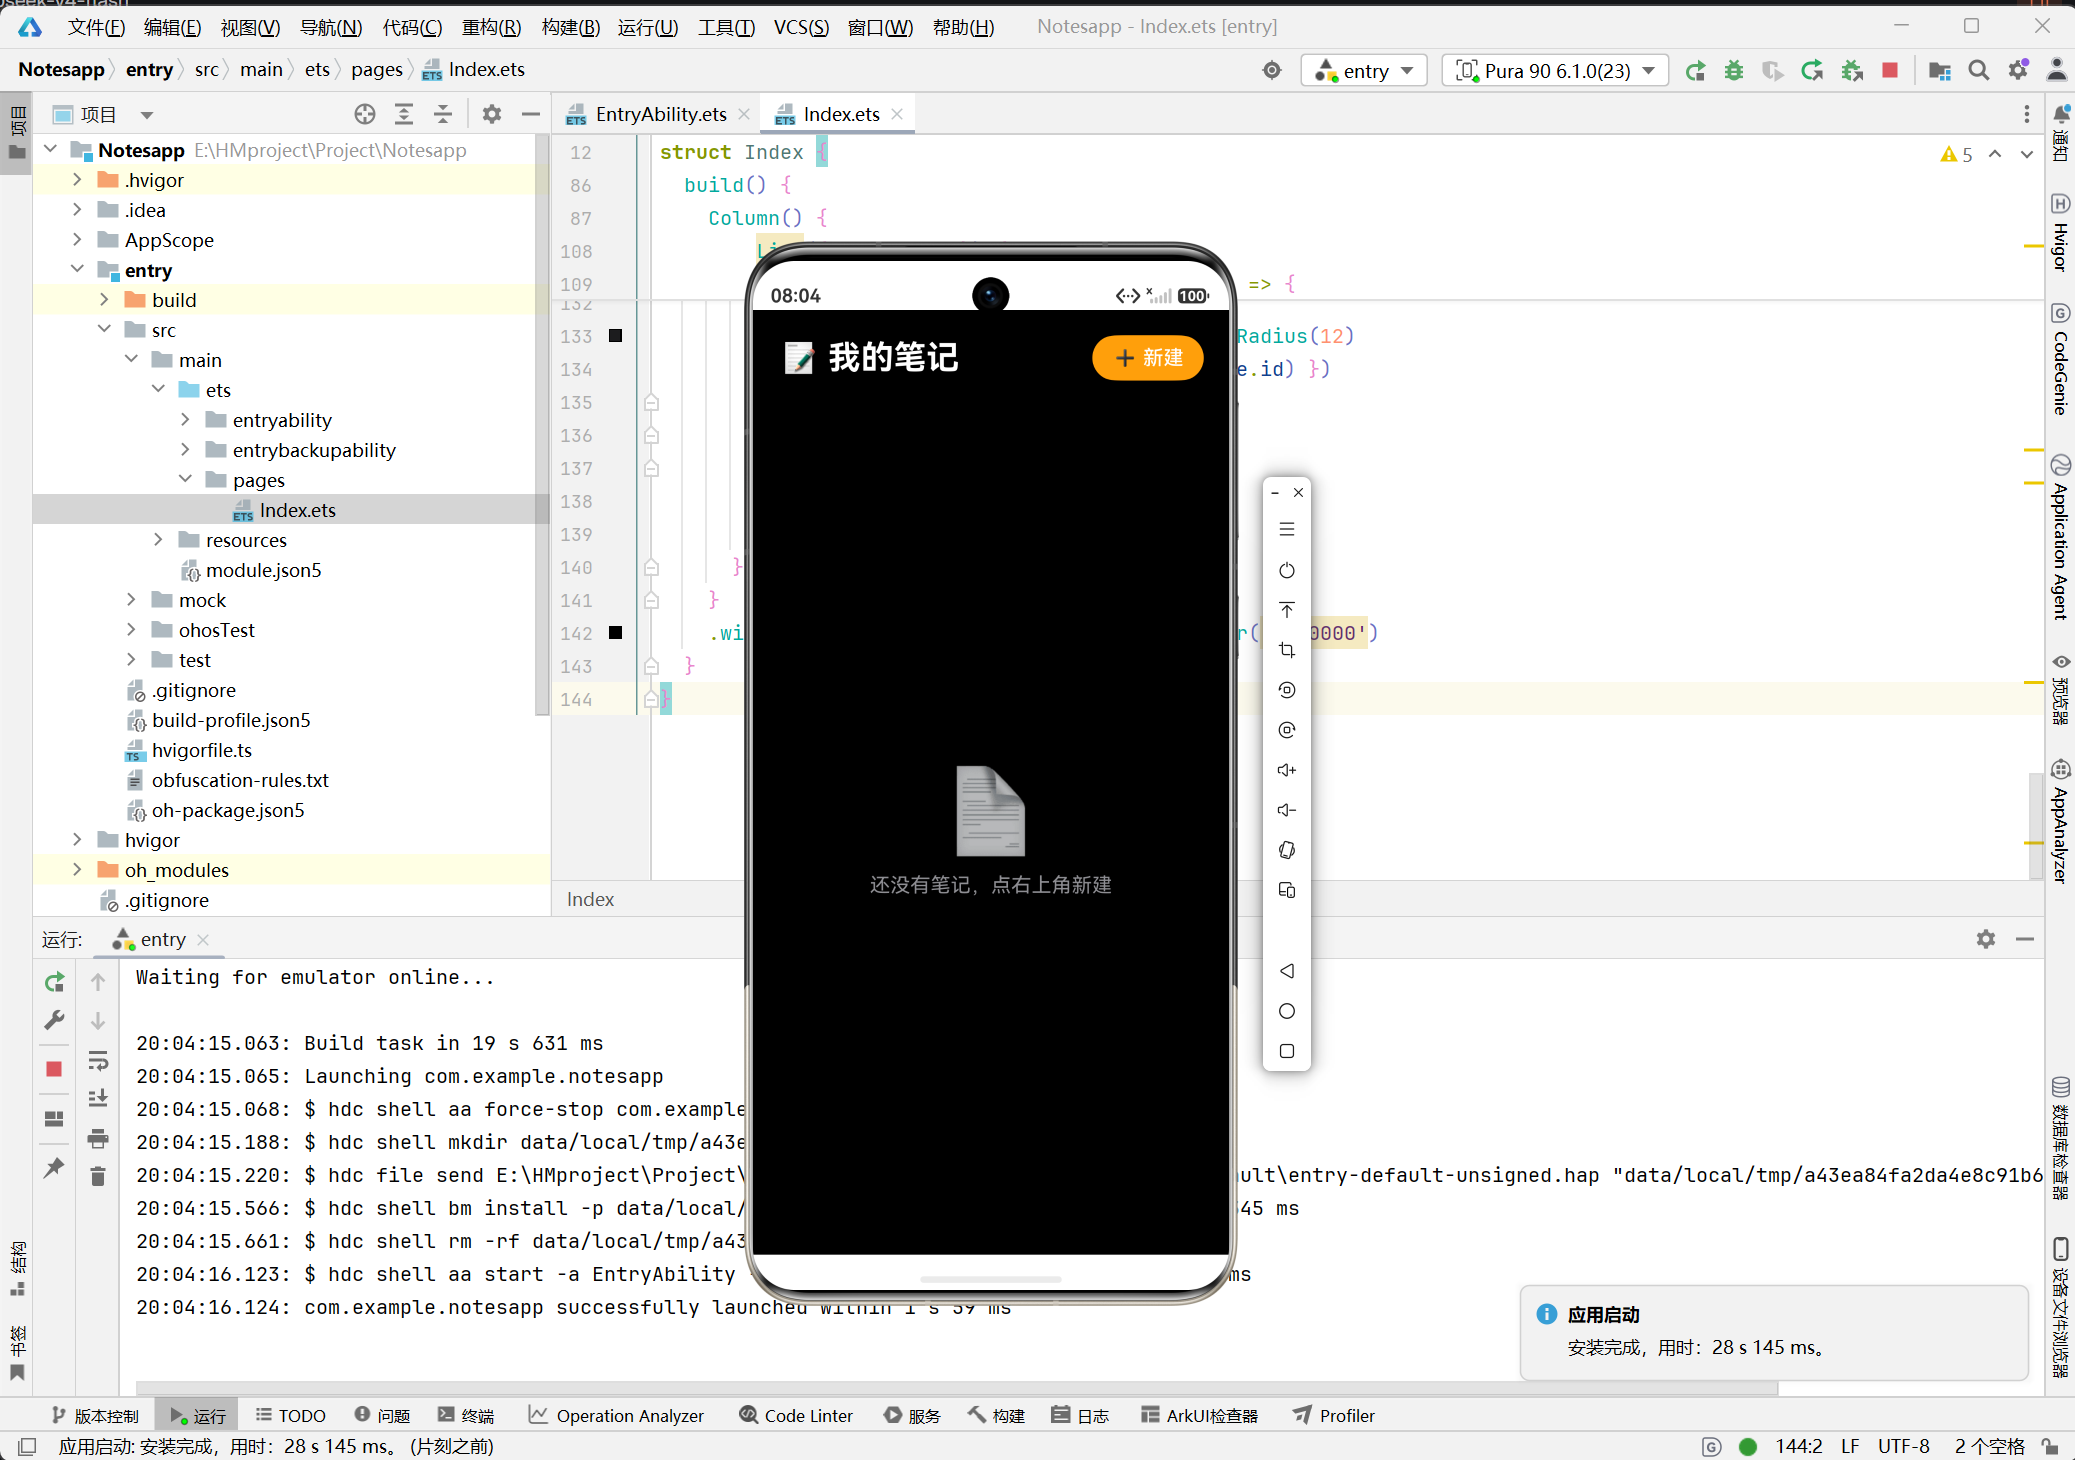This screenshot has height=1460, width=2075.
Task: Expand the oh_modules folder
Action: click(x=77, y=870)
